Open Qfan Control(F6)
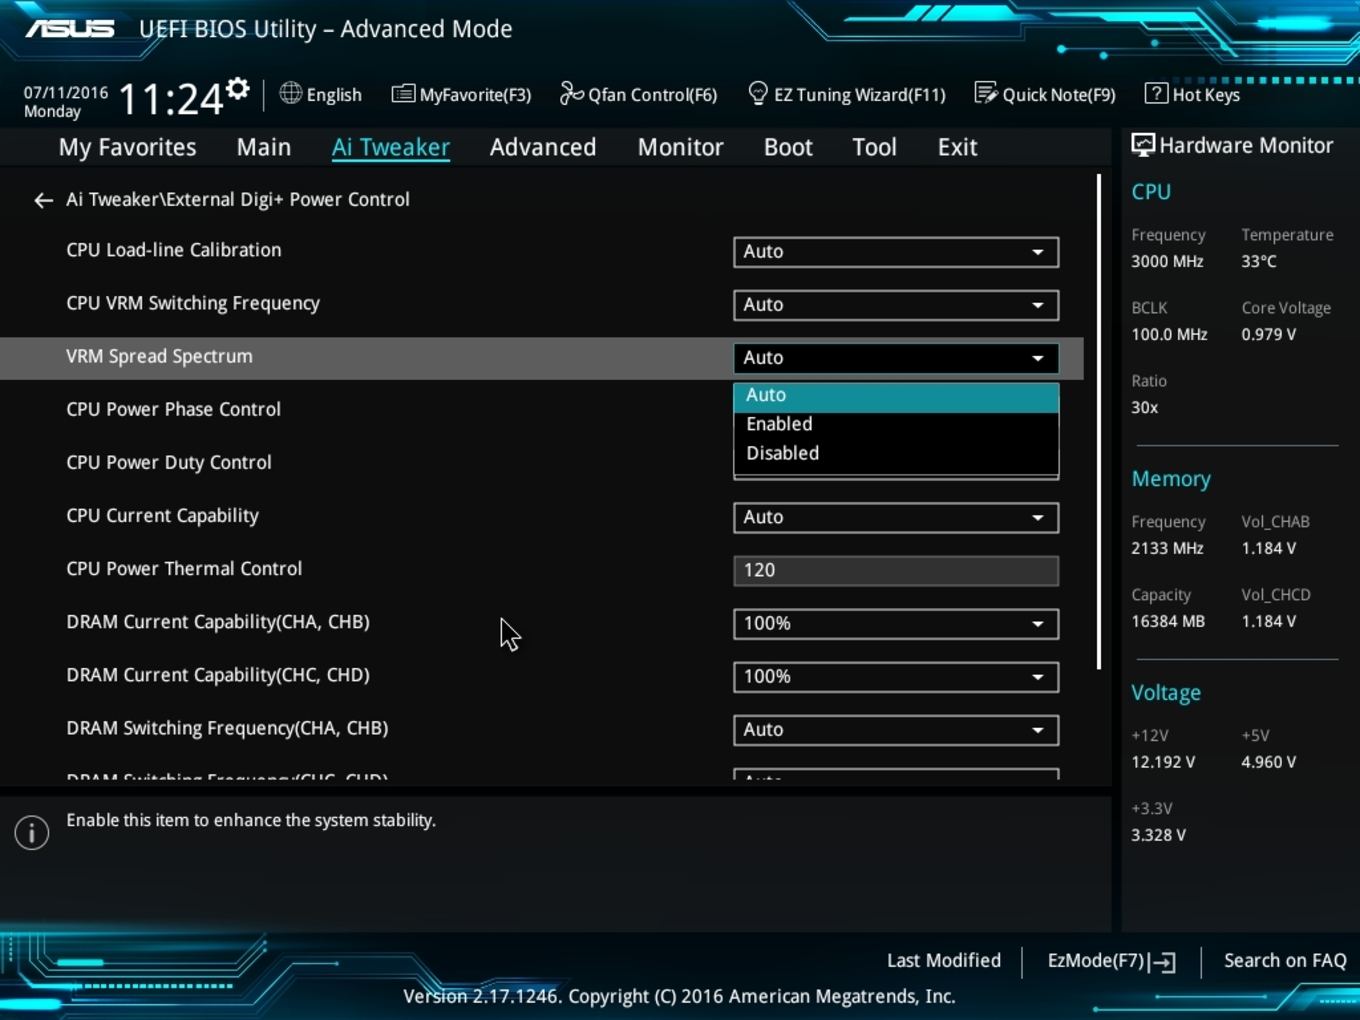Screen dimensions: 1360x1020 coord(638,94)
